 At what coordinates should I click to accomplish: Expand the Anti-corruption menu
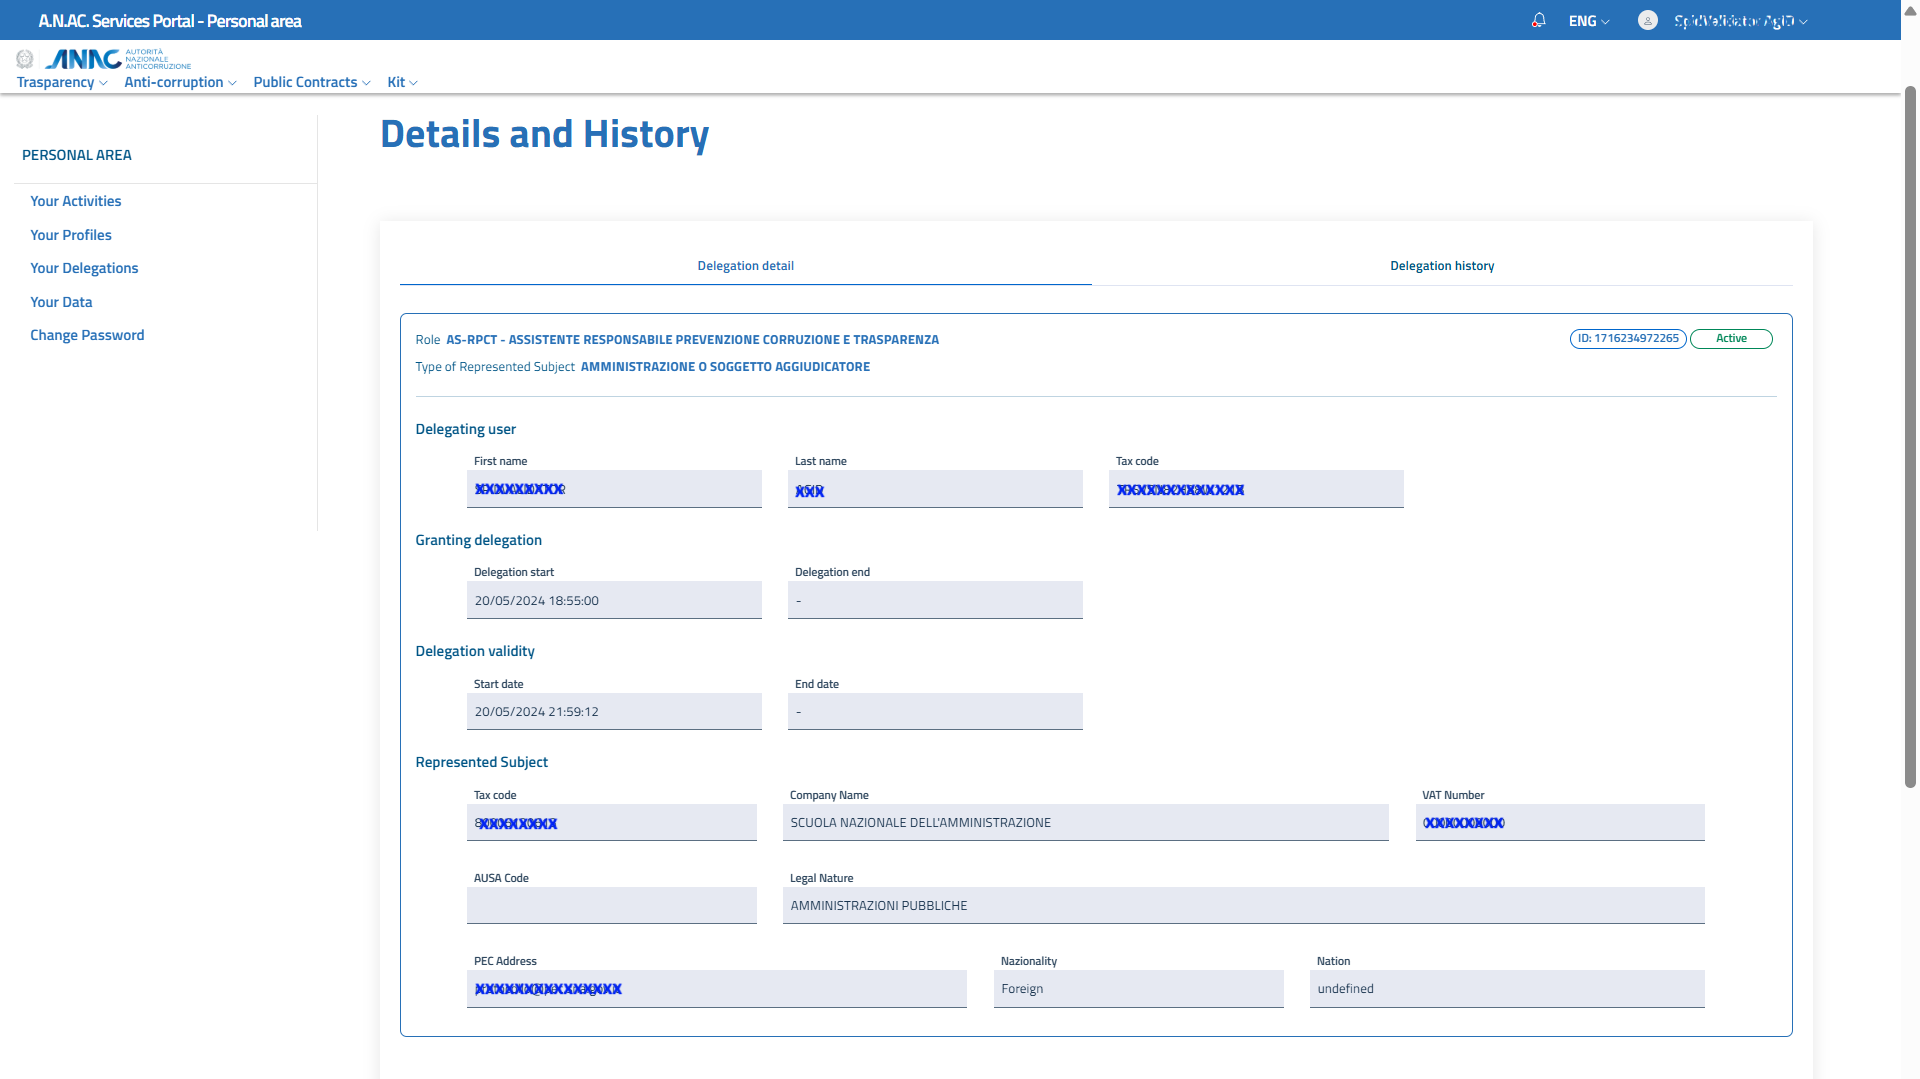[180, 82]
